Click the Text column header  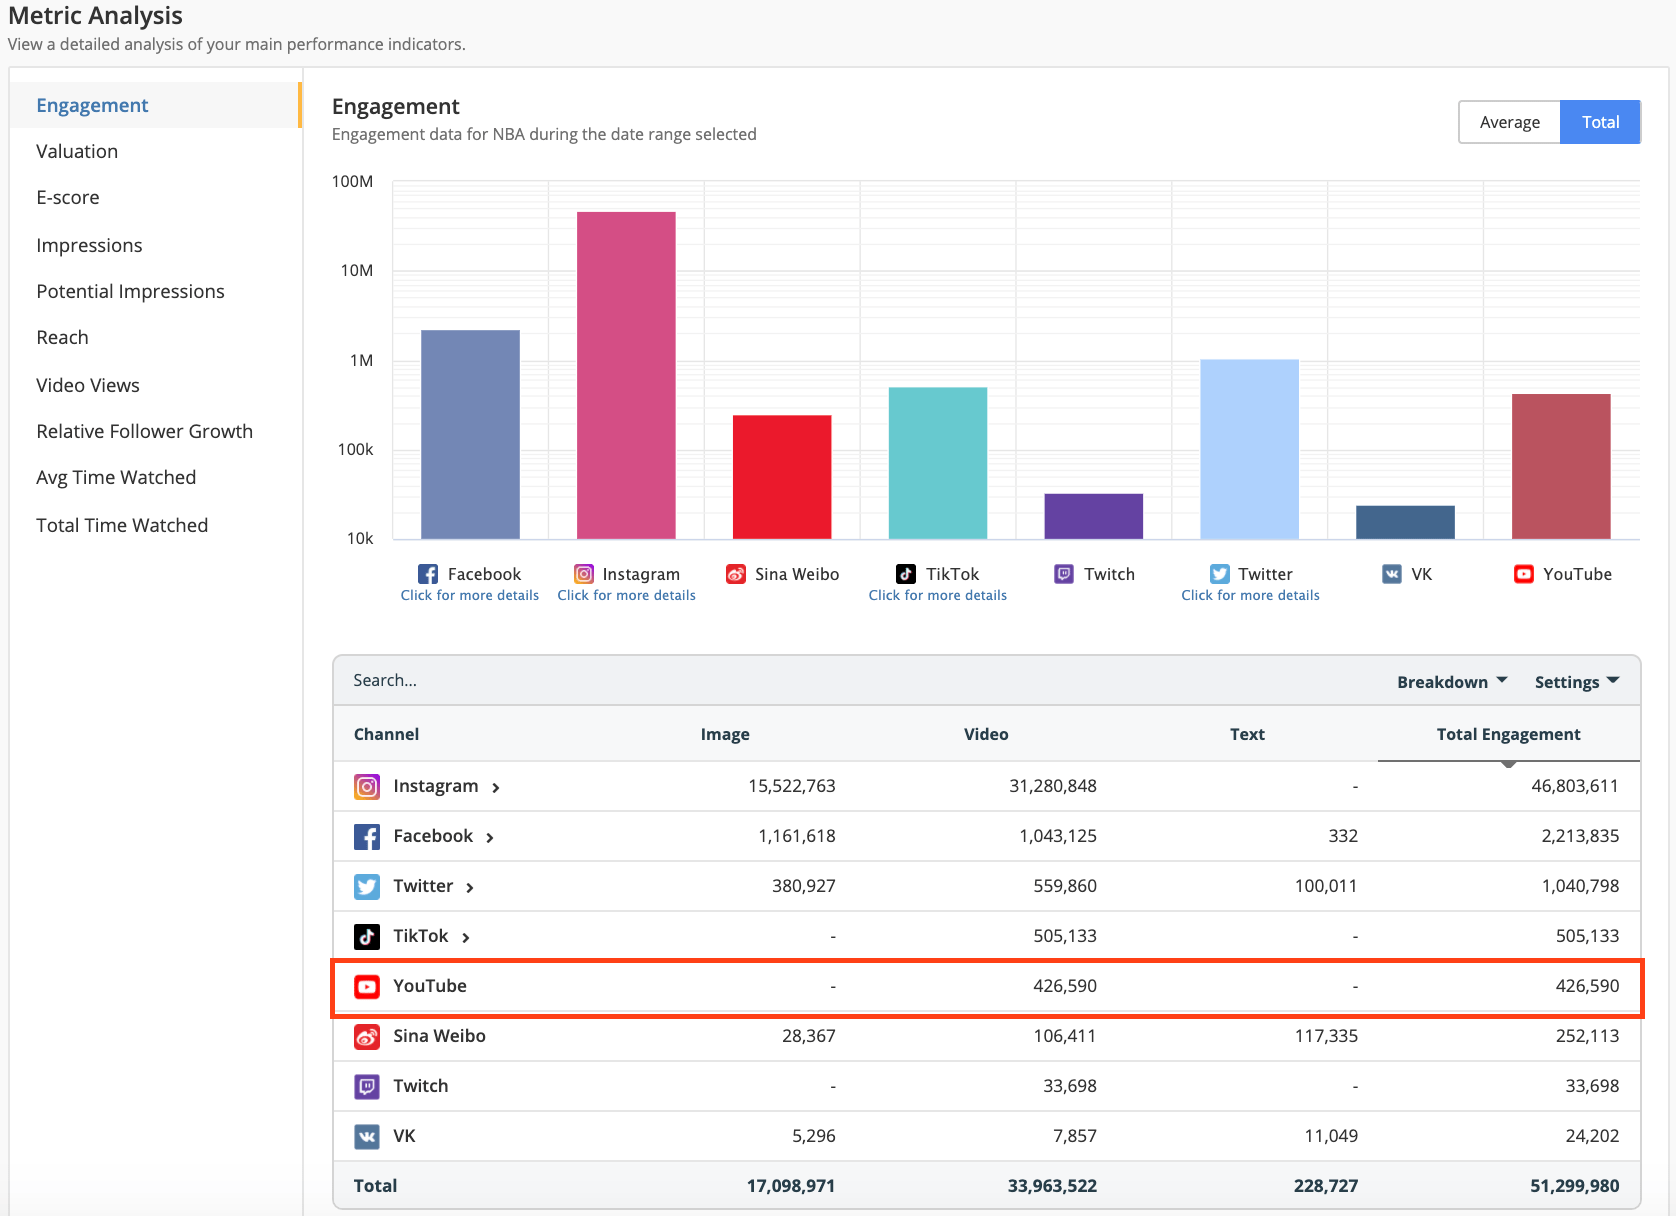(x=1247, y=734)
